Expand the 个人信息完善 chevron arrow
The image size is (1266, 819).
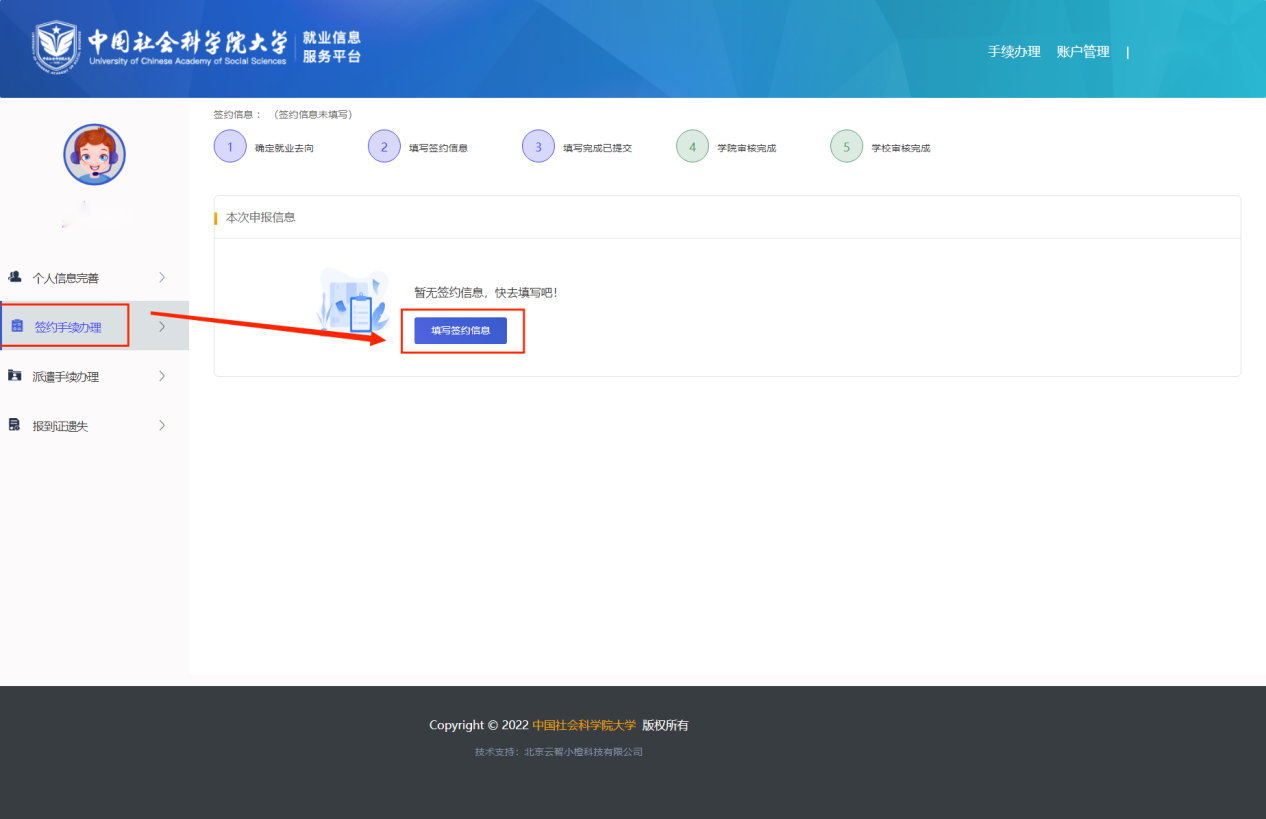[x=162, y=277]
